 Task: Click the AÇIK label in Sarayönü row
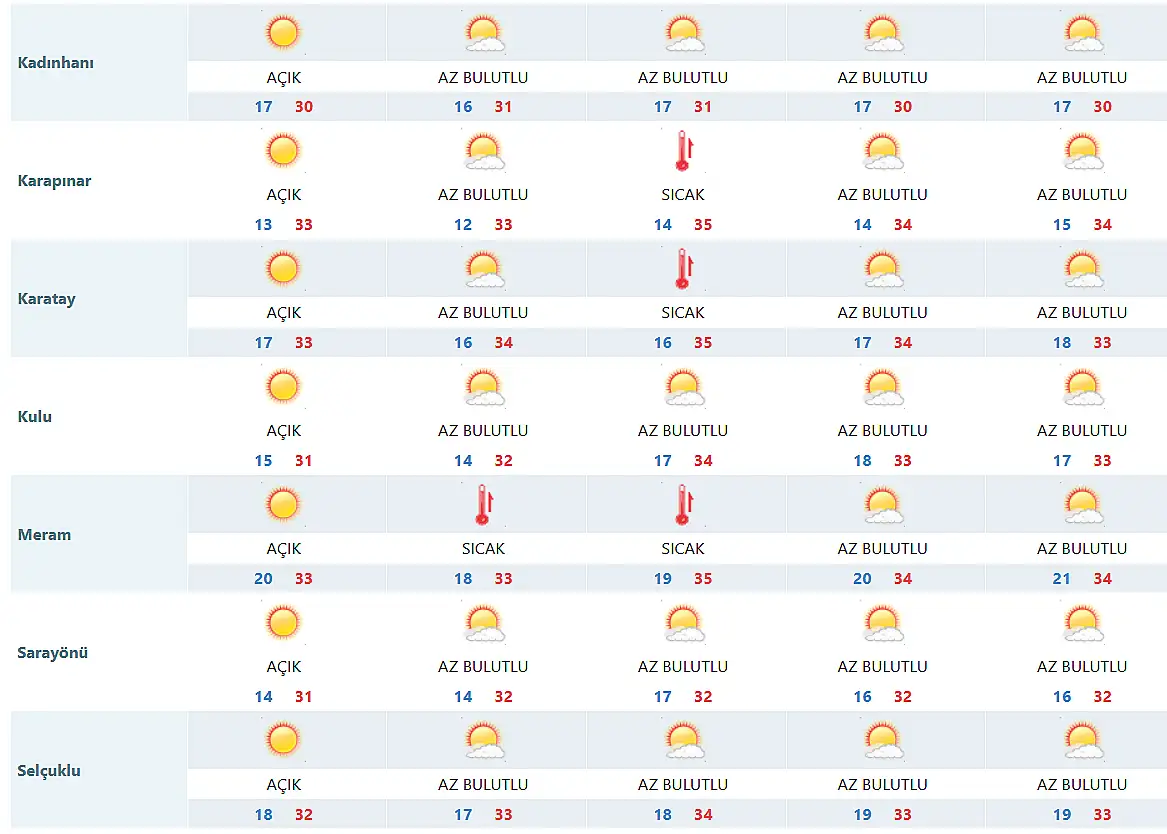click(x=283, y=667)
